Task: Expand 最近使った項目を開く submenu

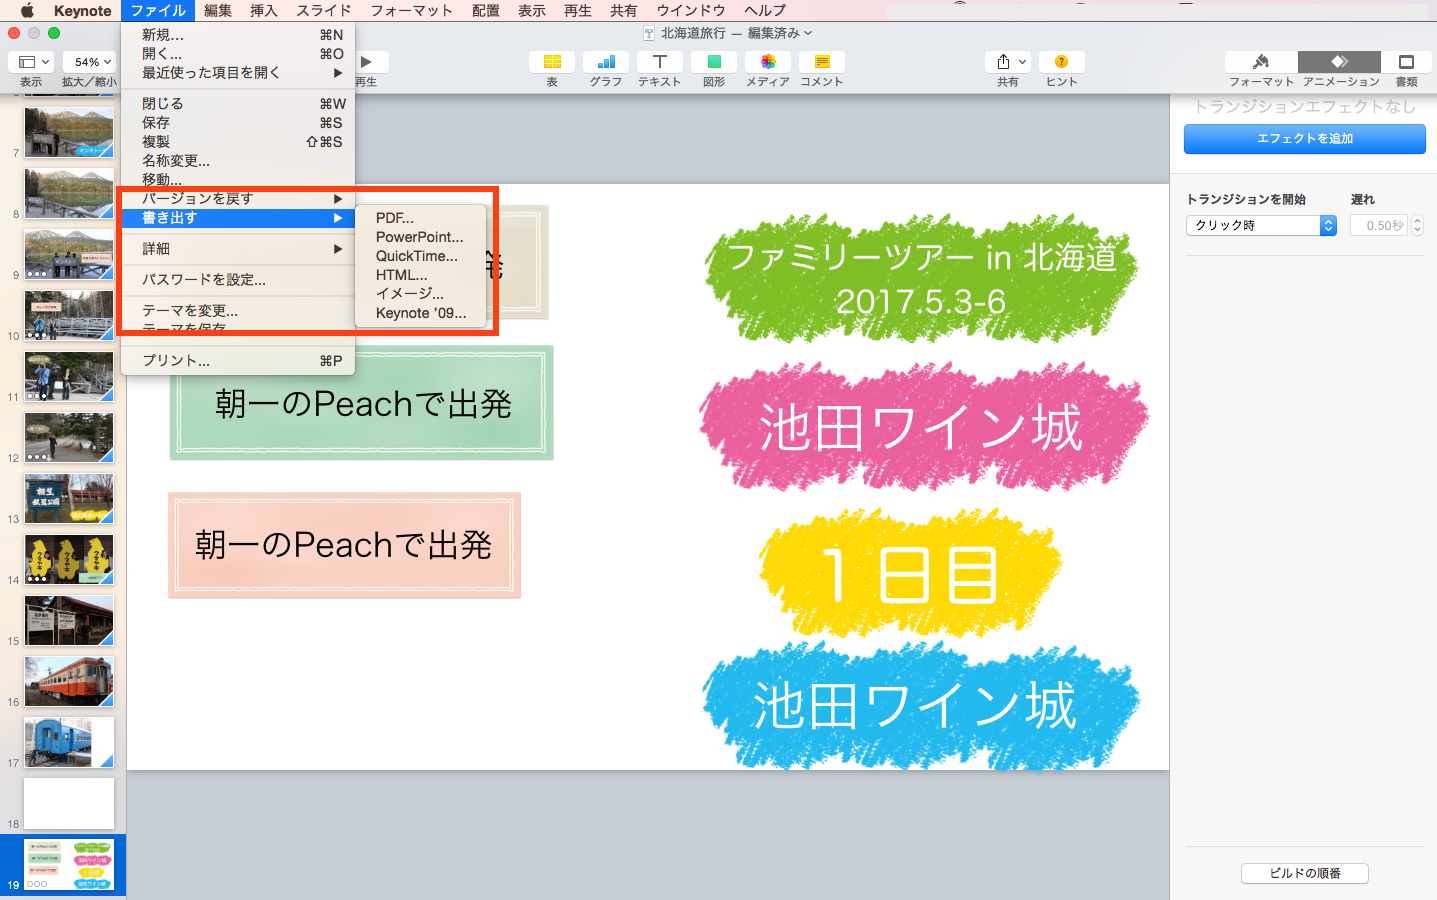Action: point(238,73)
